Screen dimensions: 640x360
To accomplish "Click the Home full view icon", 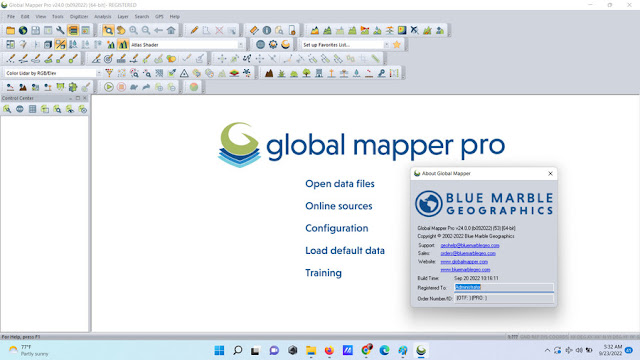I will (x=171, y=30).
